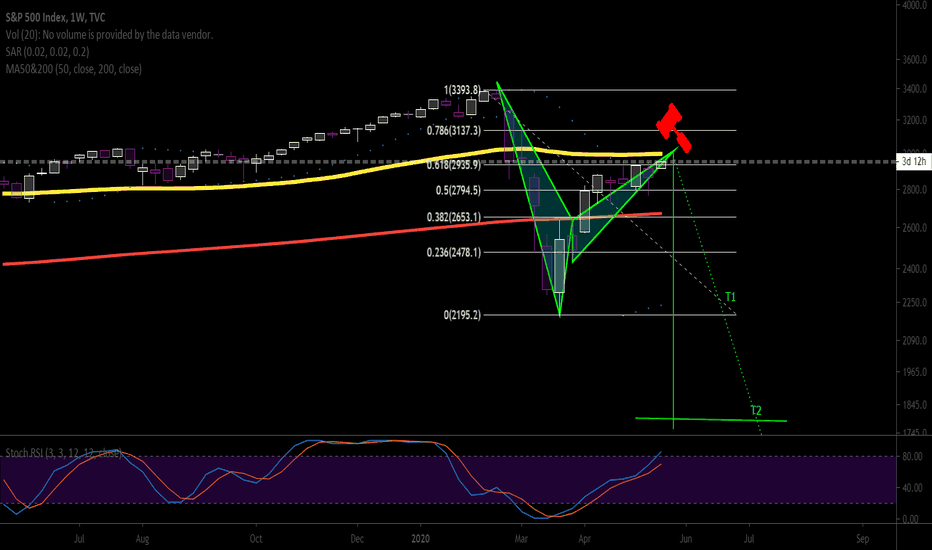Screen dimensions: 932x550
Task: Select the green vertical projection line
Action: [673, 291]
